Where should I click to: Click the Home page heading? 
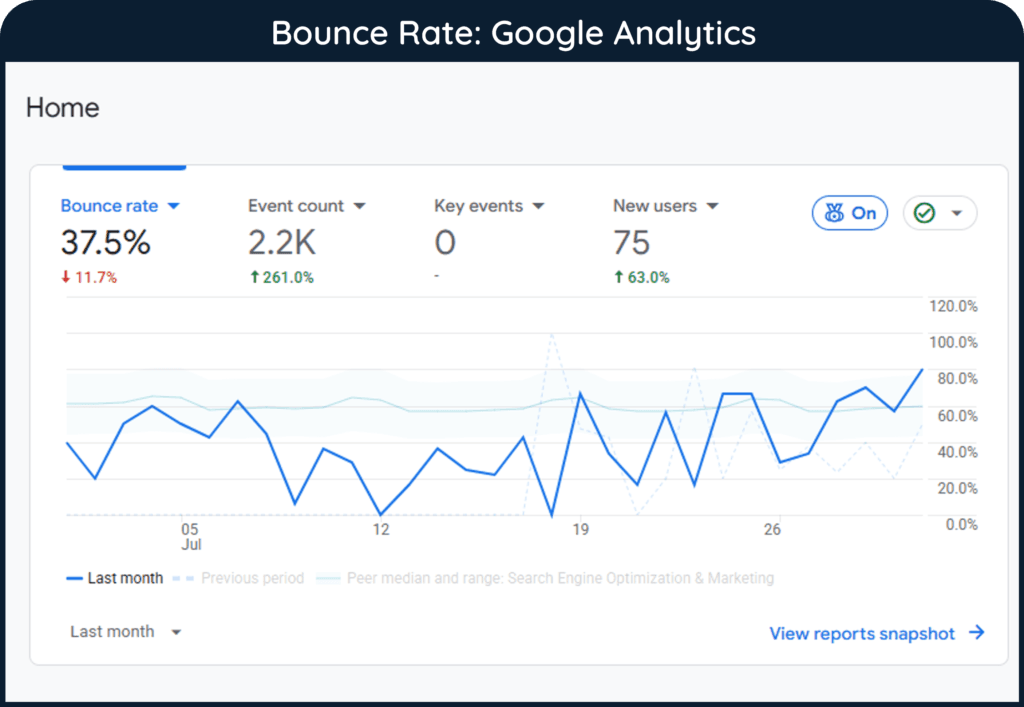click(63, 108)
